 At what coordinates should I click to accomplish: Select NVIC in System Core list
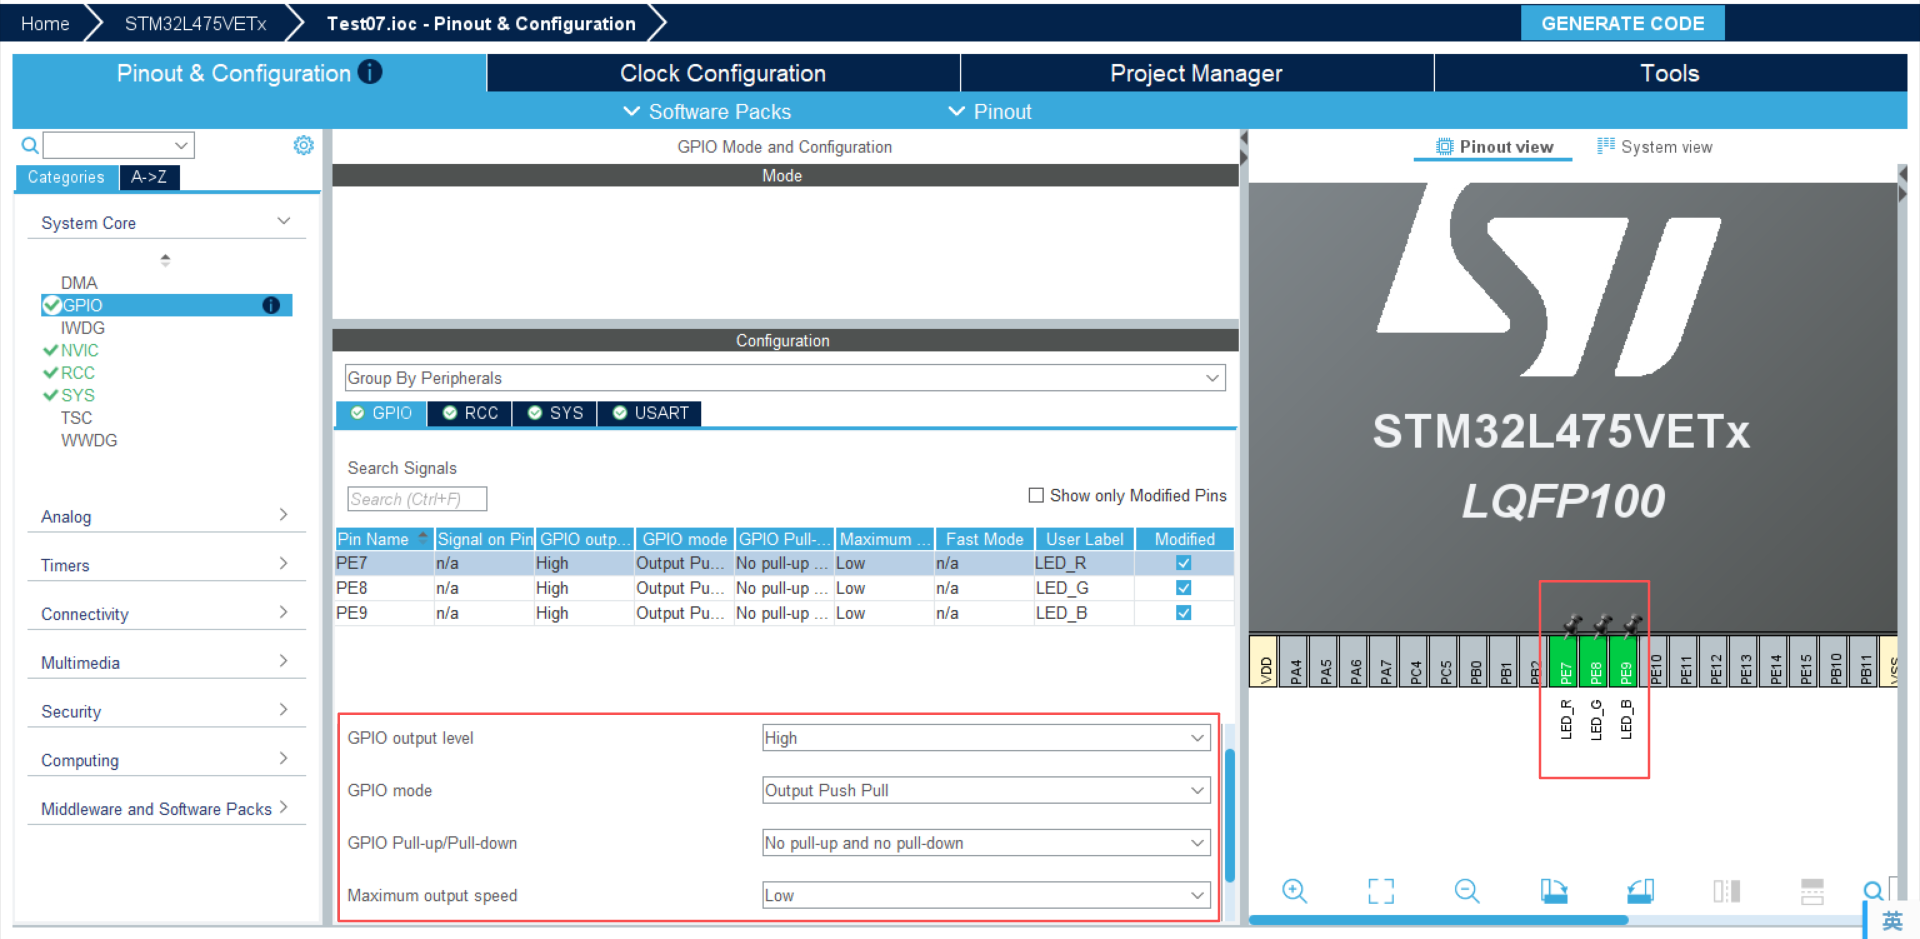(79, 350)
